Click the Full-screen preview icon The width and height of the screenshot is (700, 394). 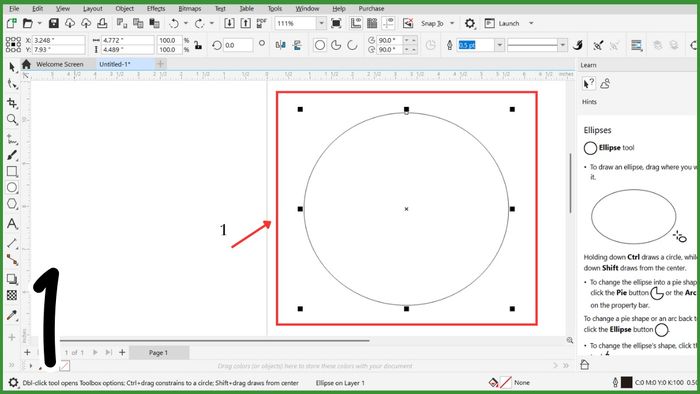pyautogui.click(x=336, y=23)
